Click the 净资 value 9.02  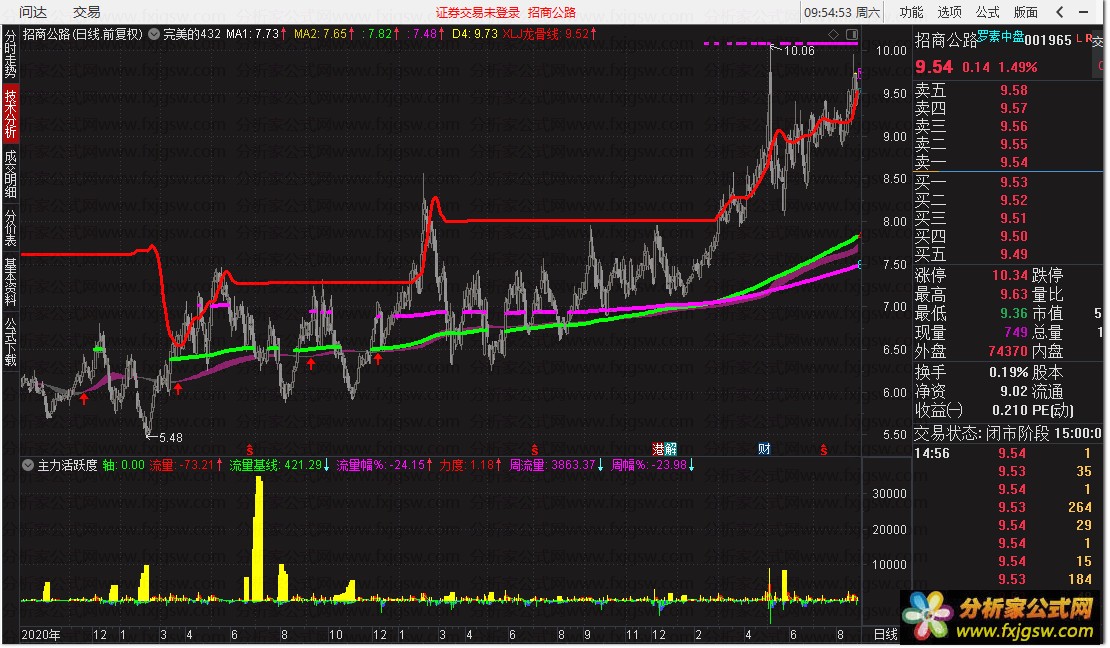[x=1014, y=391]
